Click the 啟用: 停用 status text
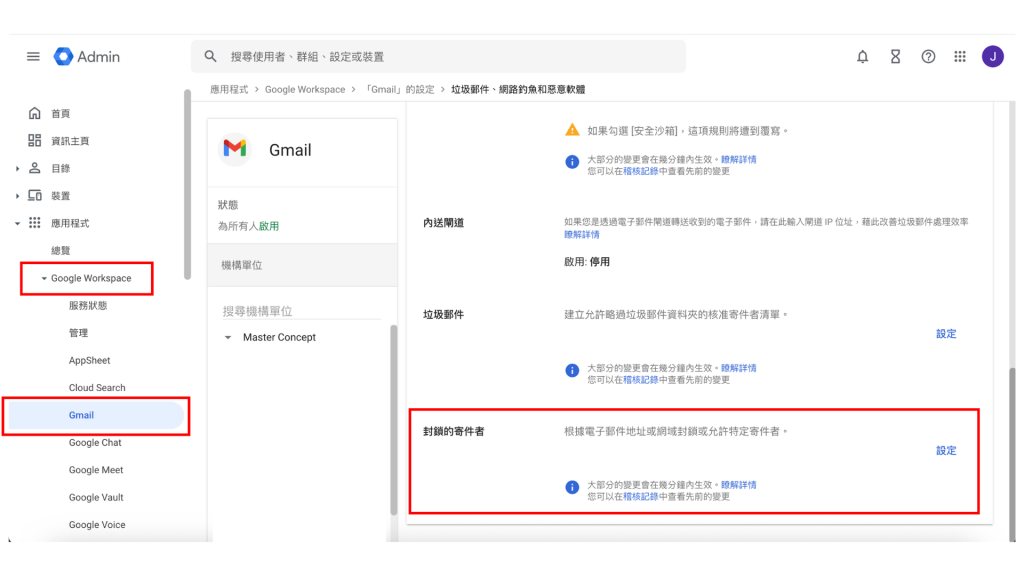This screenshot has height=576, width=1024. 587,262
